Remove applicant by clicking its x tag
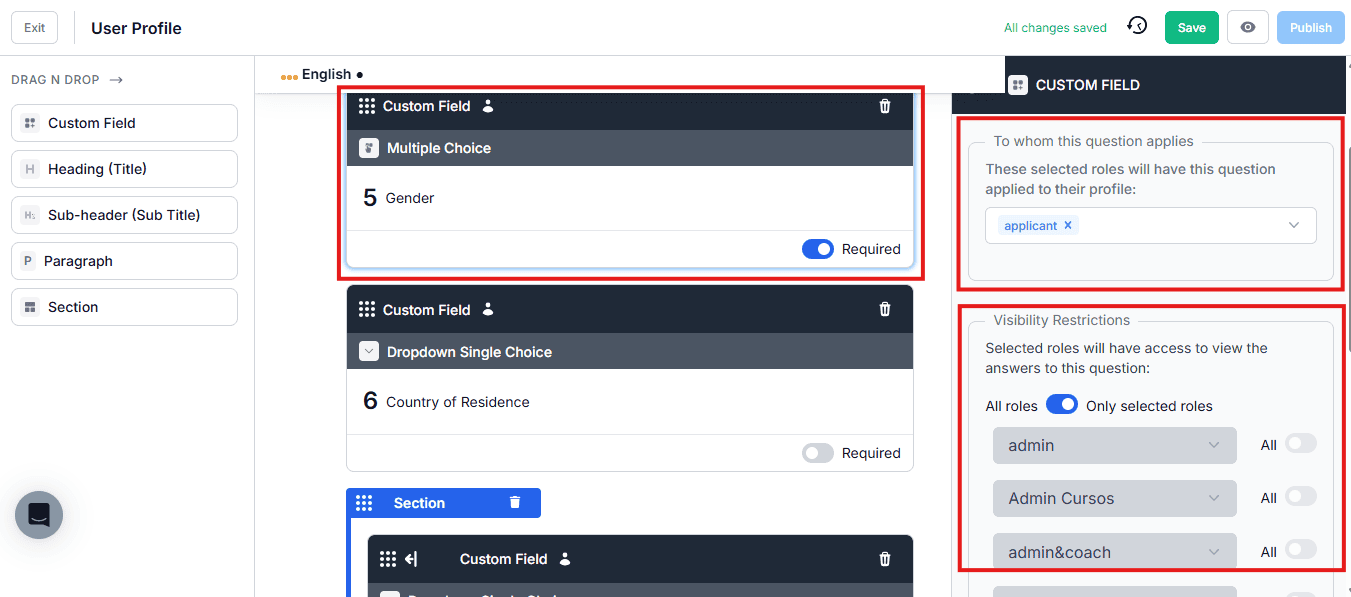Viewport: 1351px width, 597px height. (1067, 225)
